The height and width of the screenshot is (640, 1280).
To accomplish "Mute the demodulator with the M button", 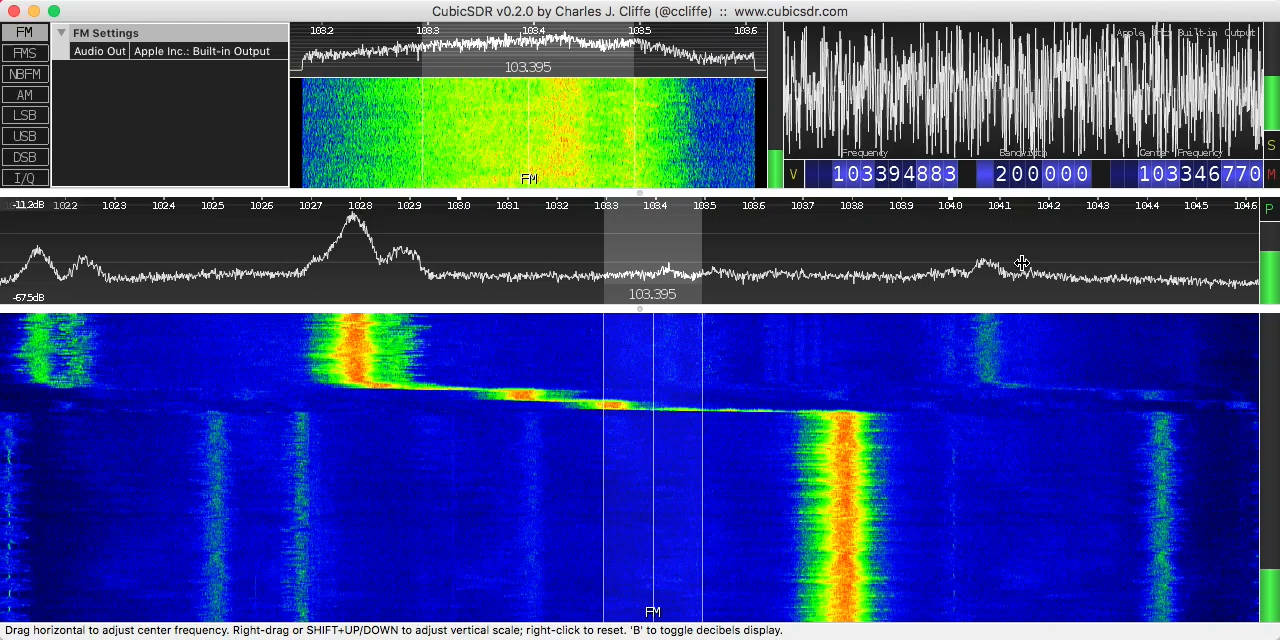I will (x=1271, y=175).
